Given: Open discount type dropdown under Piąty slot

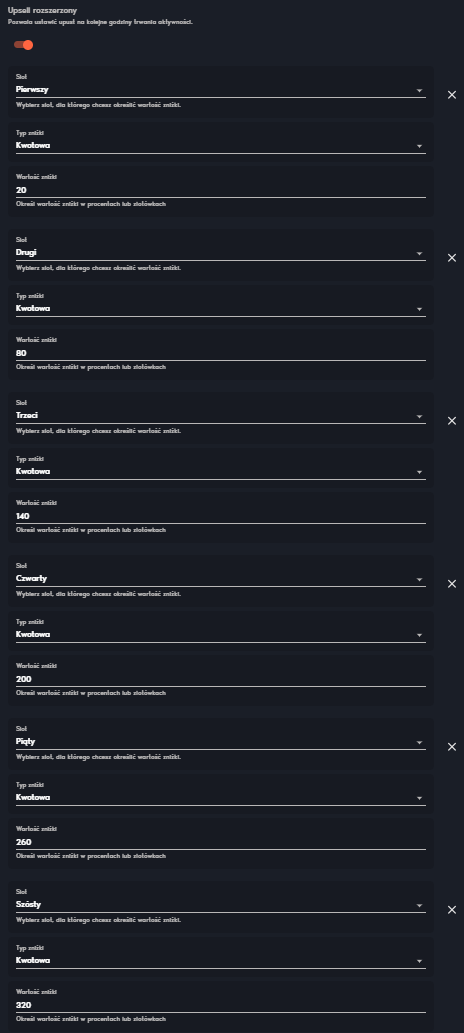Looking at the screenshot, I should click(221, 797).
